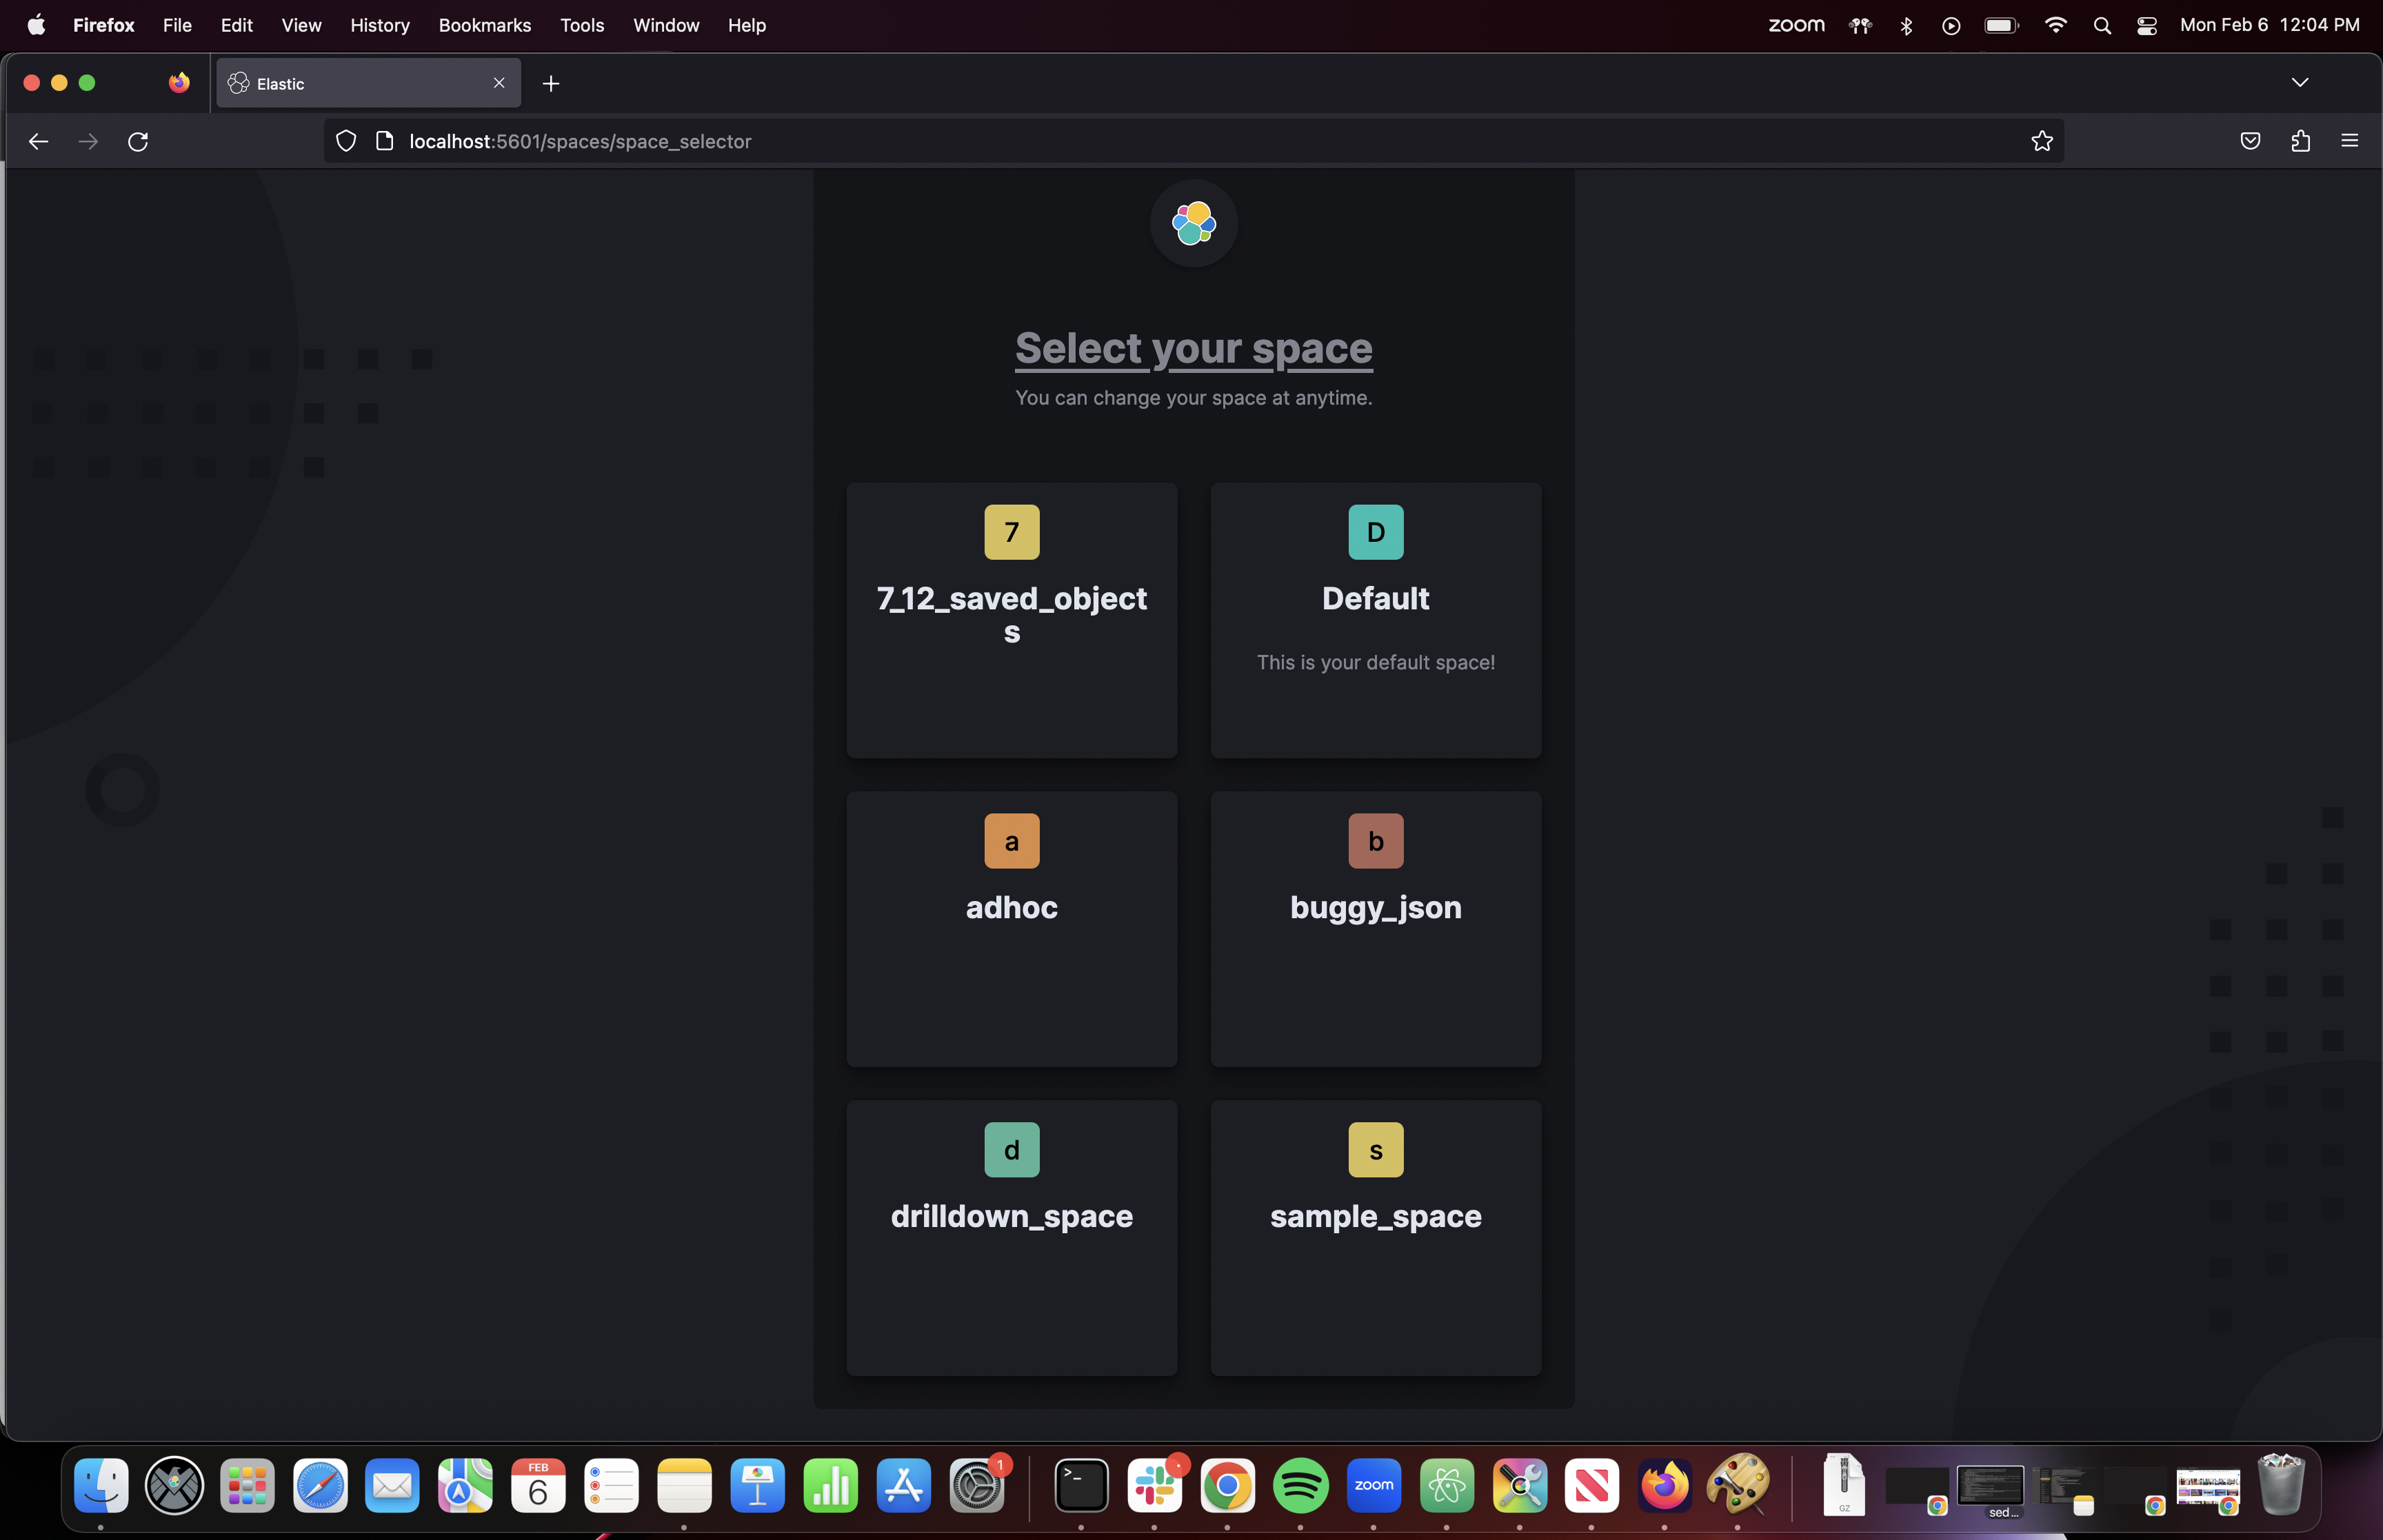Open the battery status menu
The width and height of the screenshot is (2383, 1540).
click(x=1999, y=25)
